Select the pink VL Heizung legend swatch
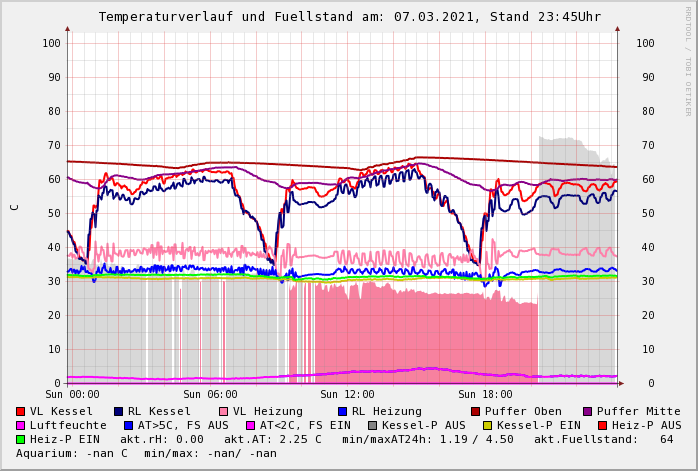 [224, 411]
